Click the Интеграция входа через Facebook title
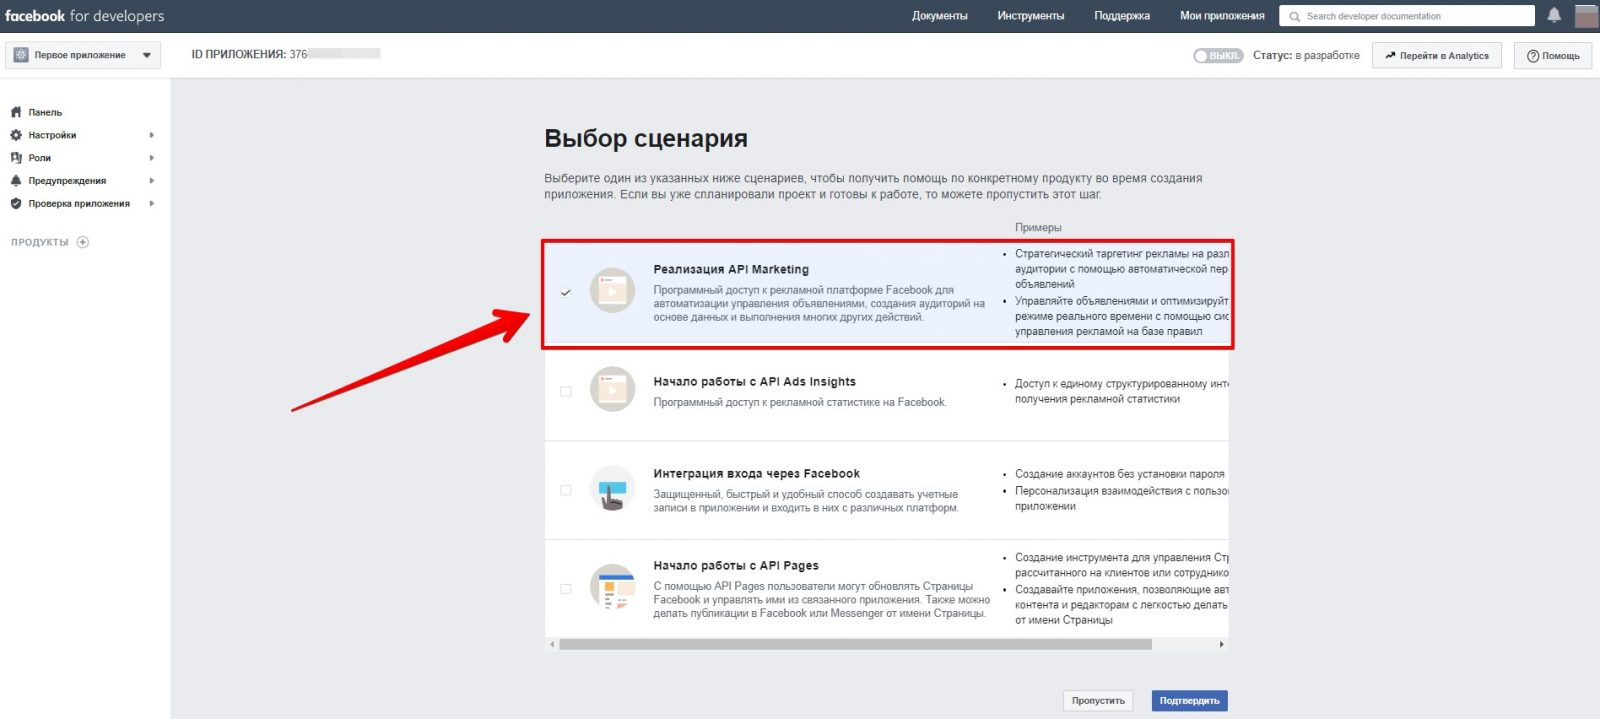The image size is (1600, 719). 756,473
